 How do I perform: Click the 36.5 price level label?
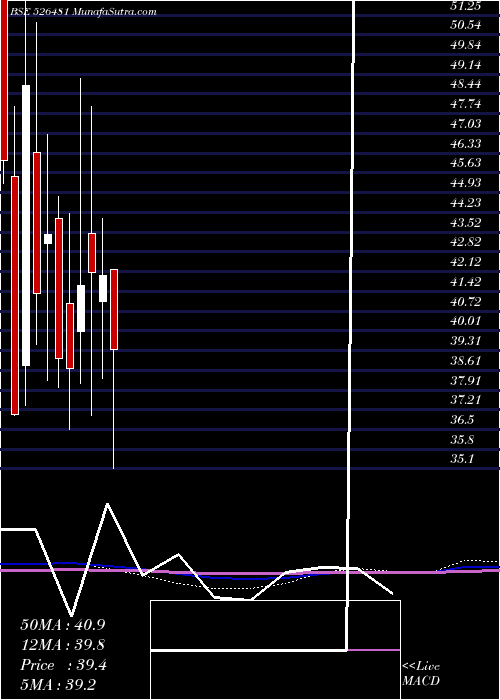[x=462, y=420]
